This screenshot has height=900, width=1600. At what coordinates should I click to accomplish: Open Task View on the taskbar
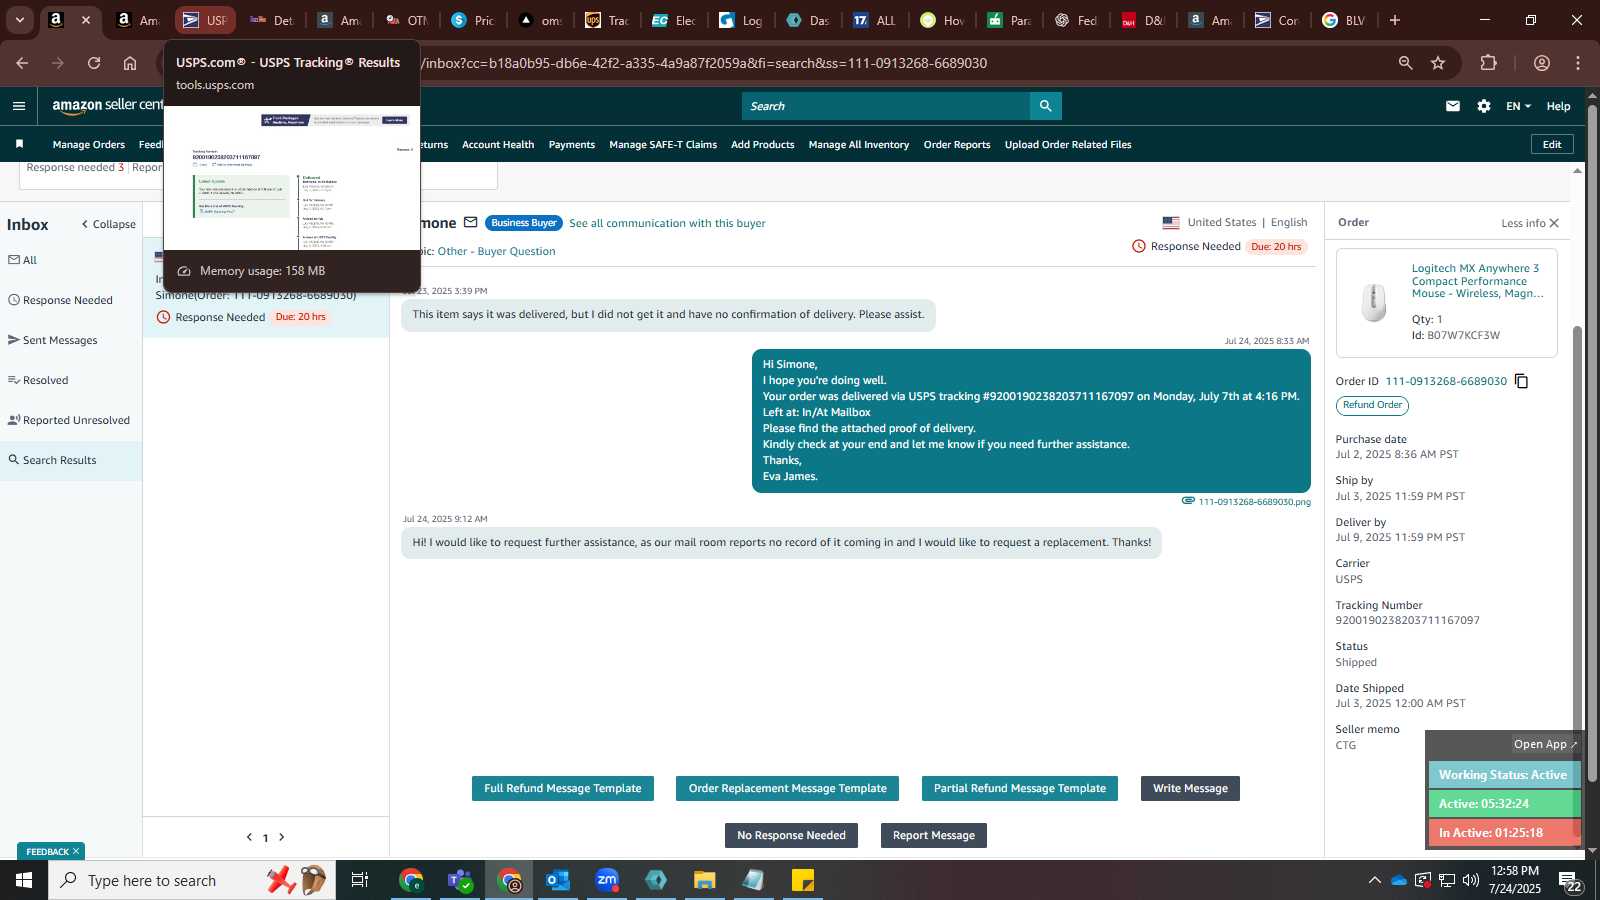tap(359, 880)
